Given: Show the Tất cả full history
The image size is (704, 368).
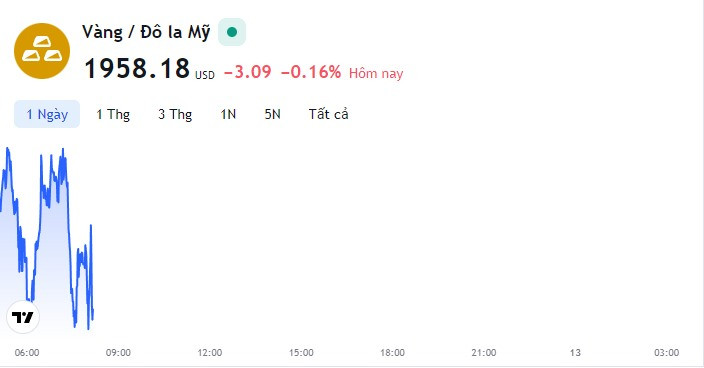Looking at the screenshot, I should coord(328,114).
